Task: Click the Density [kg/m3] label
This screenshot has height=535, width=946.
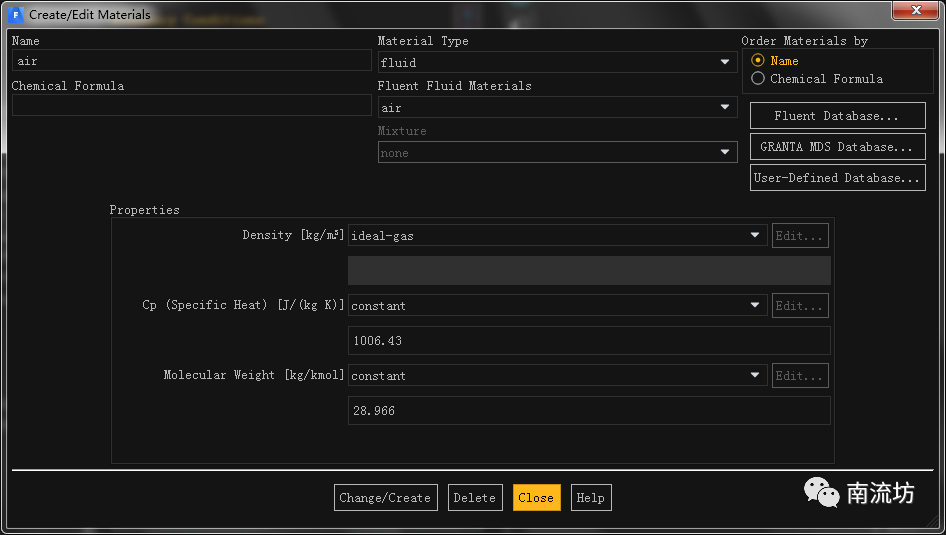Action: click(x=293, y=235)
